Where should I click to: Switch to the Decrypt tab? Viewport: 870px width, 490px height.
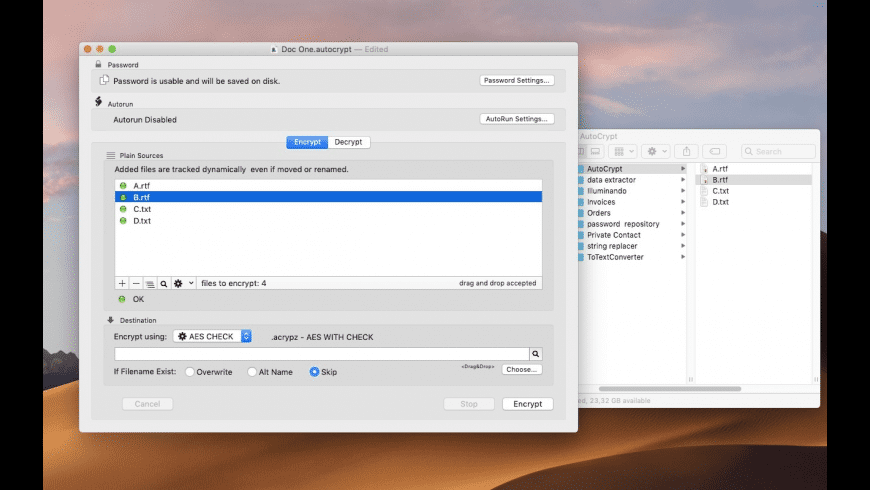348,142
